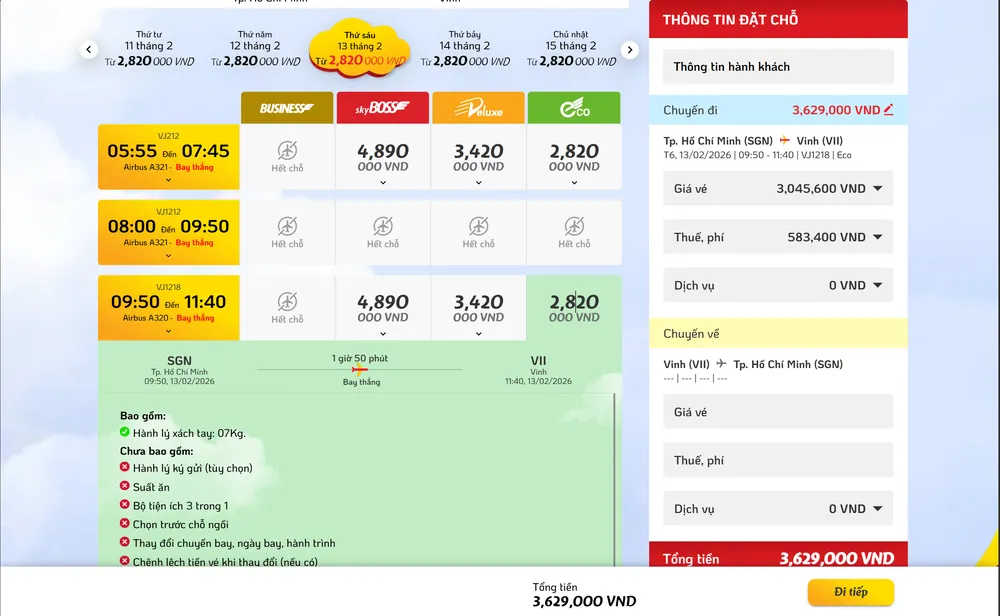Expand Deluxe fare arrow for 09:50 flight
The image size is (1000, 616).
click(478, 334)
